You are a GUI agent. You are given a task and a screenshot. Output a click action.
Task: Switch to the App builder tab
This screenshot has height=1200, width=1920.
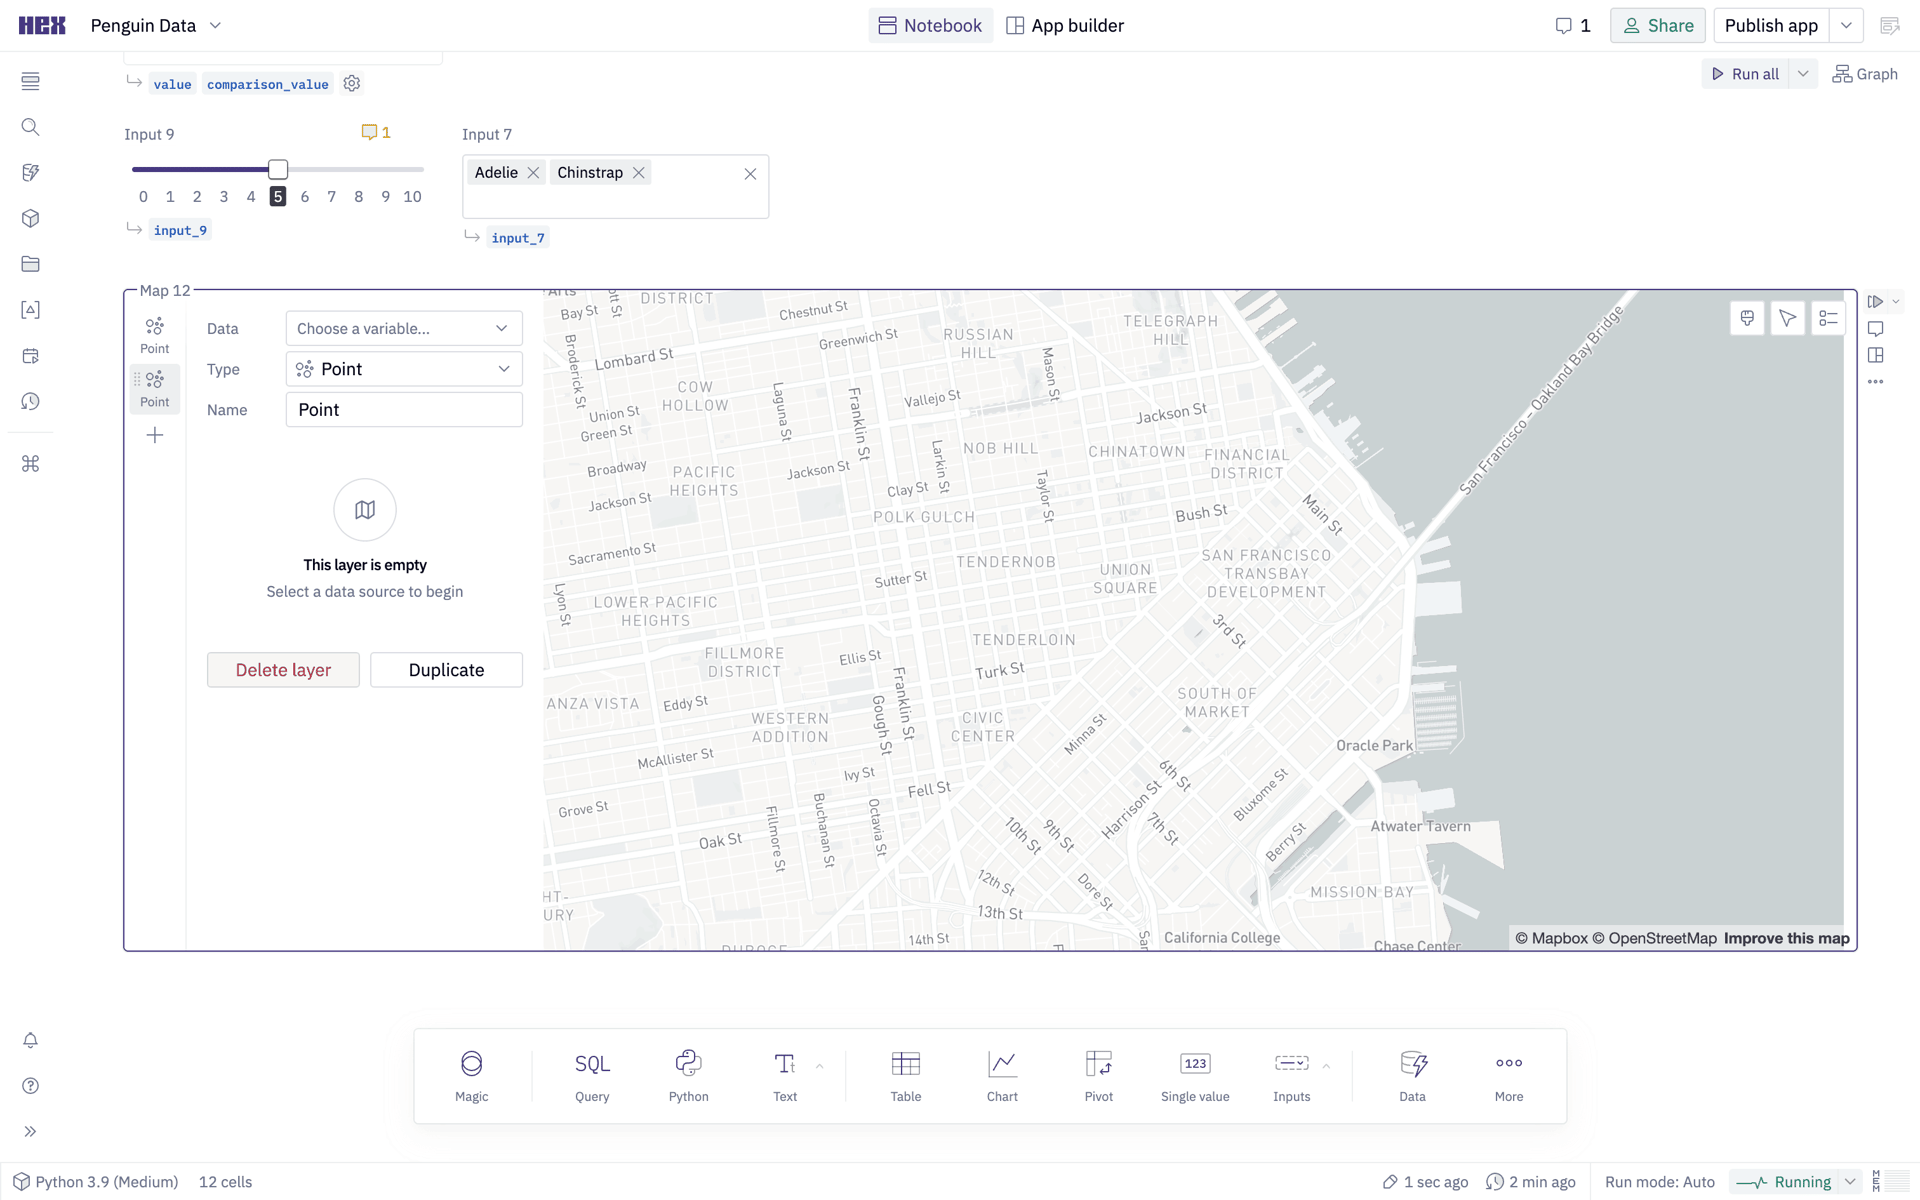(1065, 26)
